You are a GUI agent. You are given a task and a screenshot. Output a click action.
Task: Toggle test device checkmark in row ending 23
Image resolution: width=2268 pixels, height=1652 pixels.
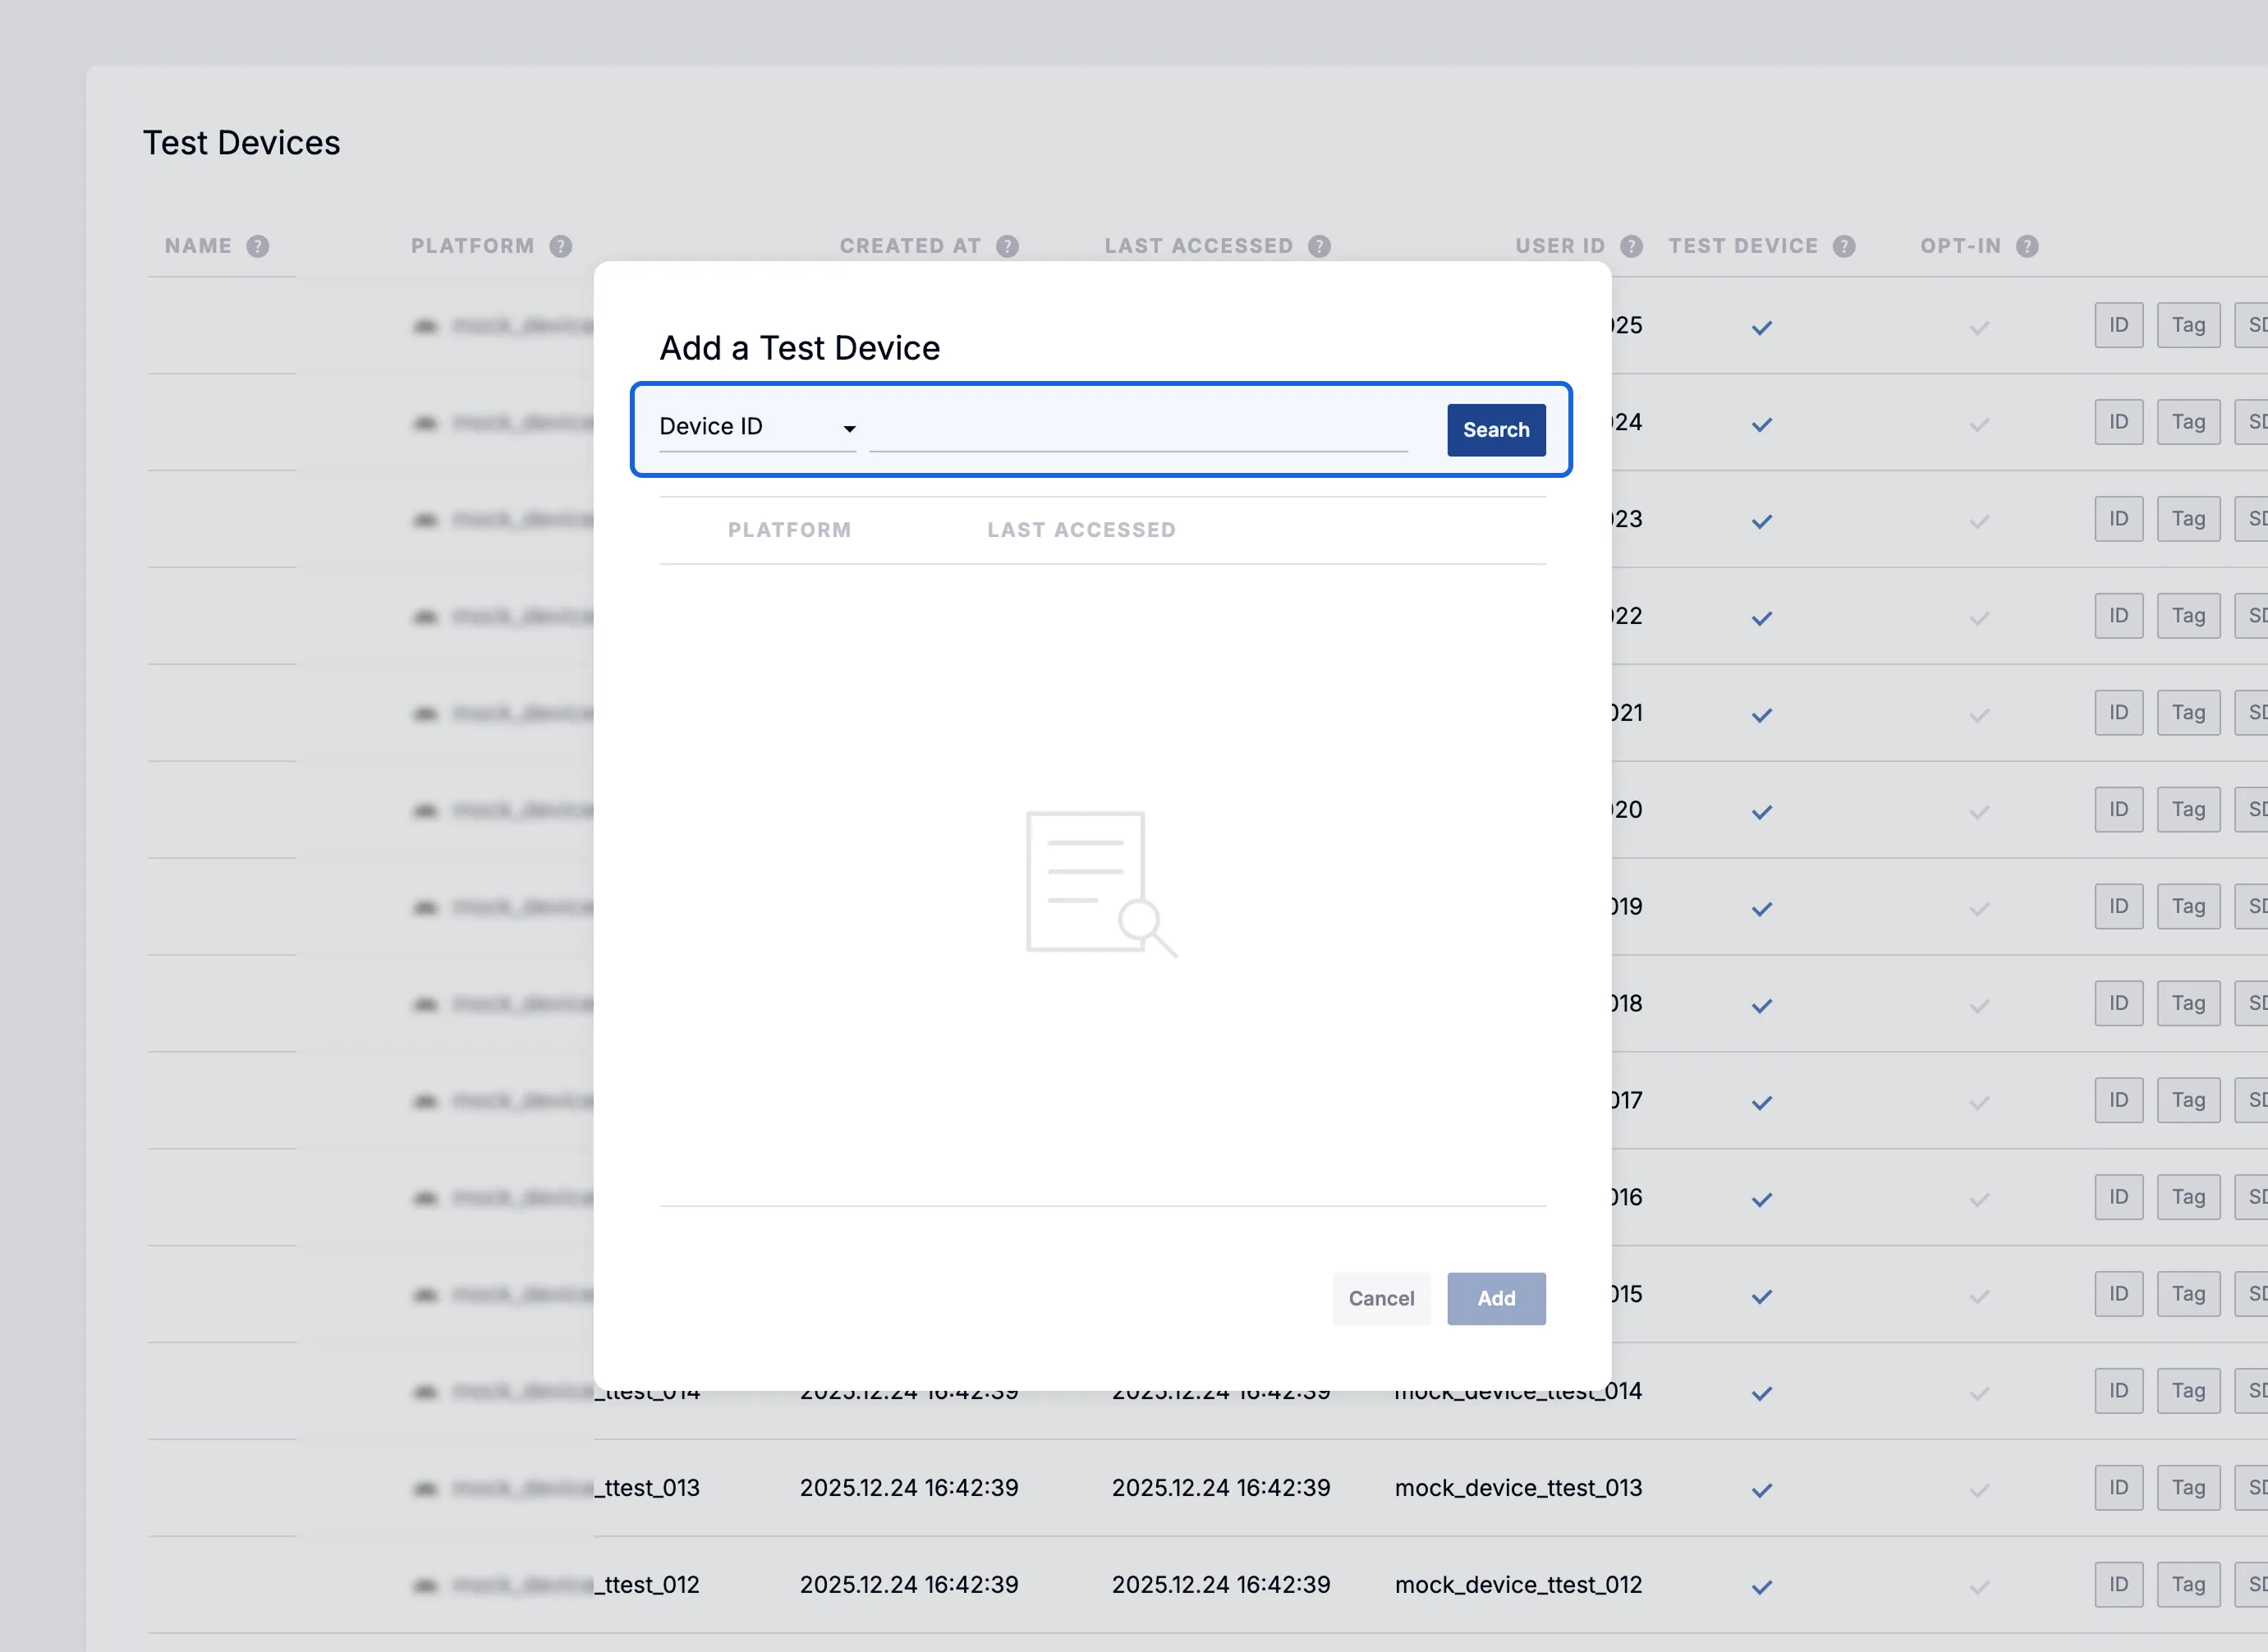pyautogui.click(x=1762, y=521)
